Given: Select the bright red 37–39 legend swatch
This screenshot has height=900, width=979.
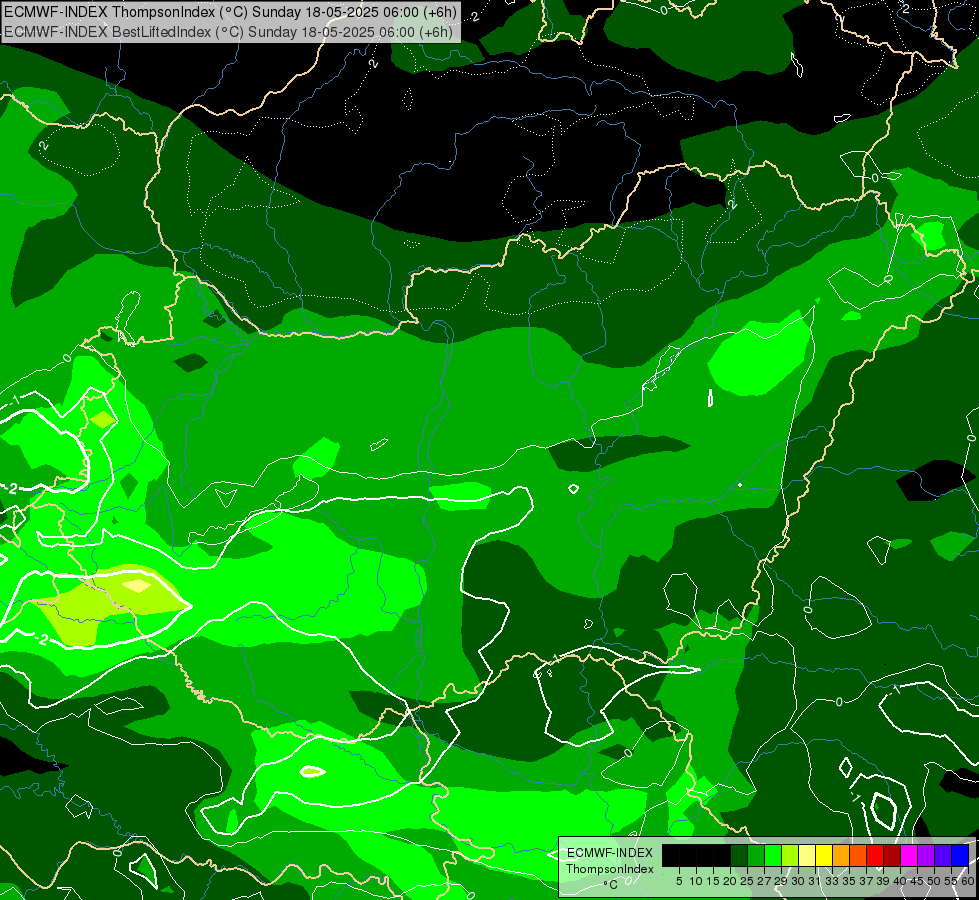Looking at the screenshot, I should (x=875, y=855).
